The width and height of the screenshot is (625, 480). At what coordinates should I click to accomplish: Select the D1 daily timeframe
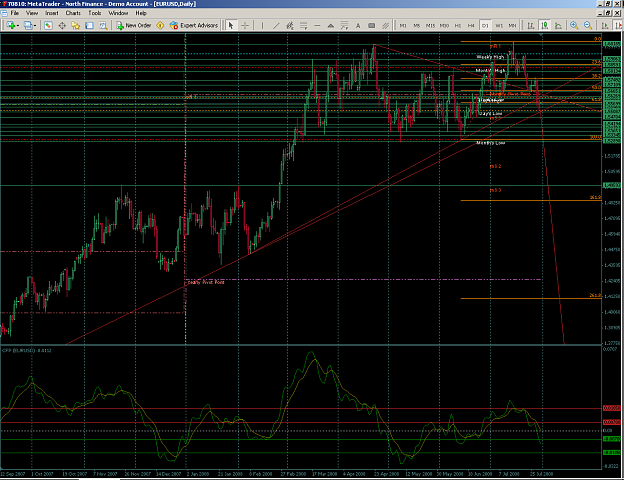(x=485, y=26)
